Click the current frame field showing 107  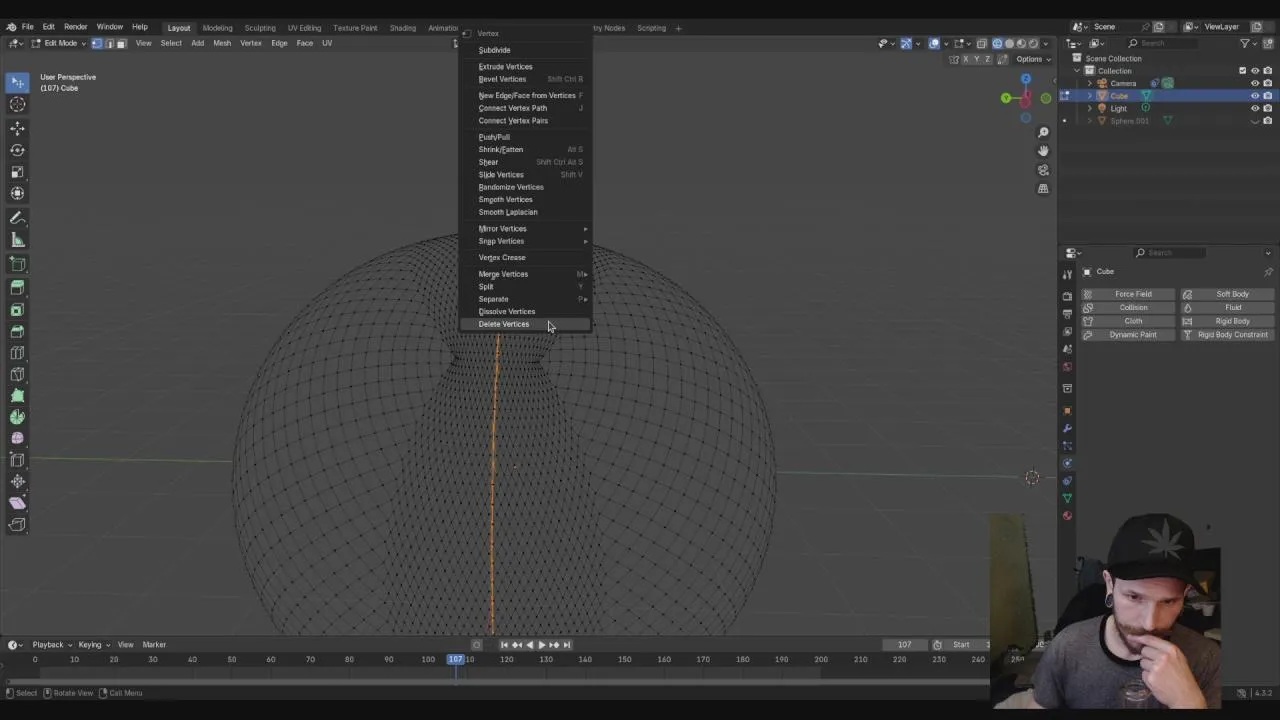(x=904, y=645)
